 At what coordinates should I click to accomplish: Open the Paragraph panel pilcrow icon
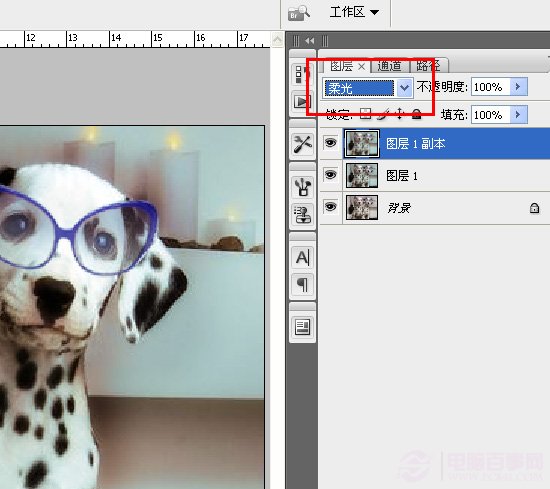303,284
